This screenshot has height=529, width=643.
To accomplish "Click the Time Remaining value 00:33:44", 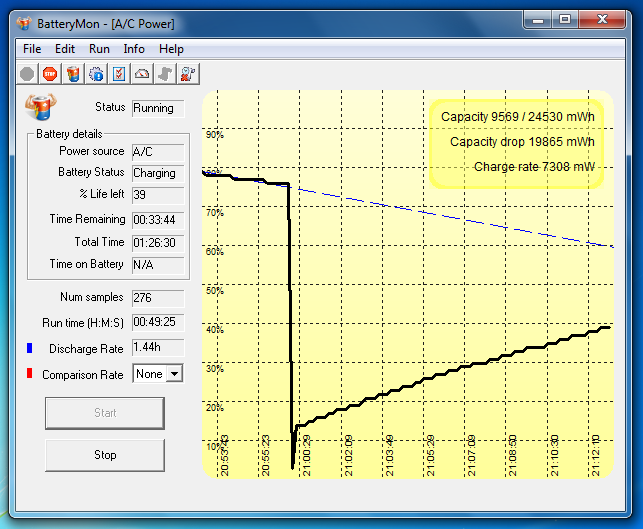I will (158, 220).
